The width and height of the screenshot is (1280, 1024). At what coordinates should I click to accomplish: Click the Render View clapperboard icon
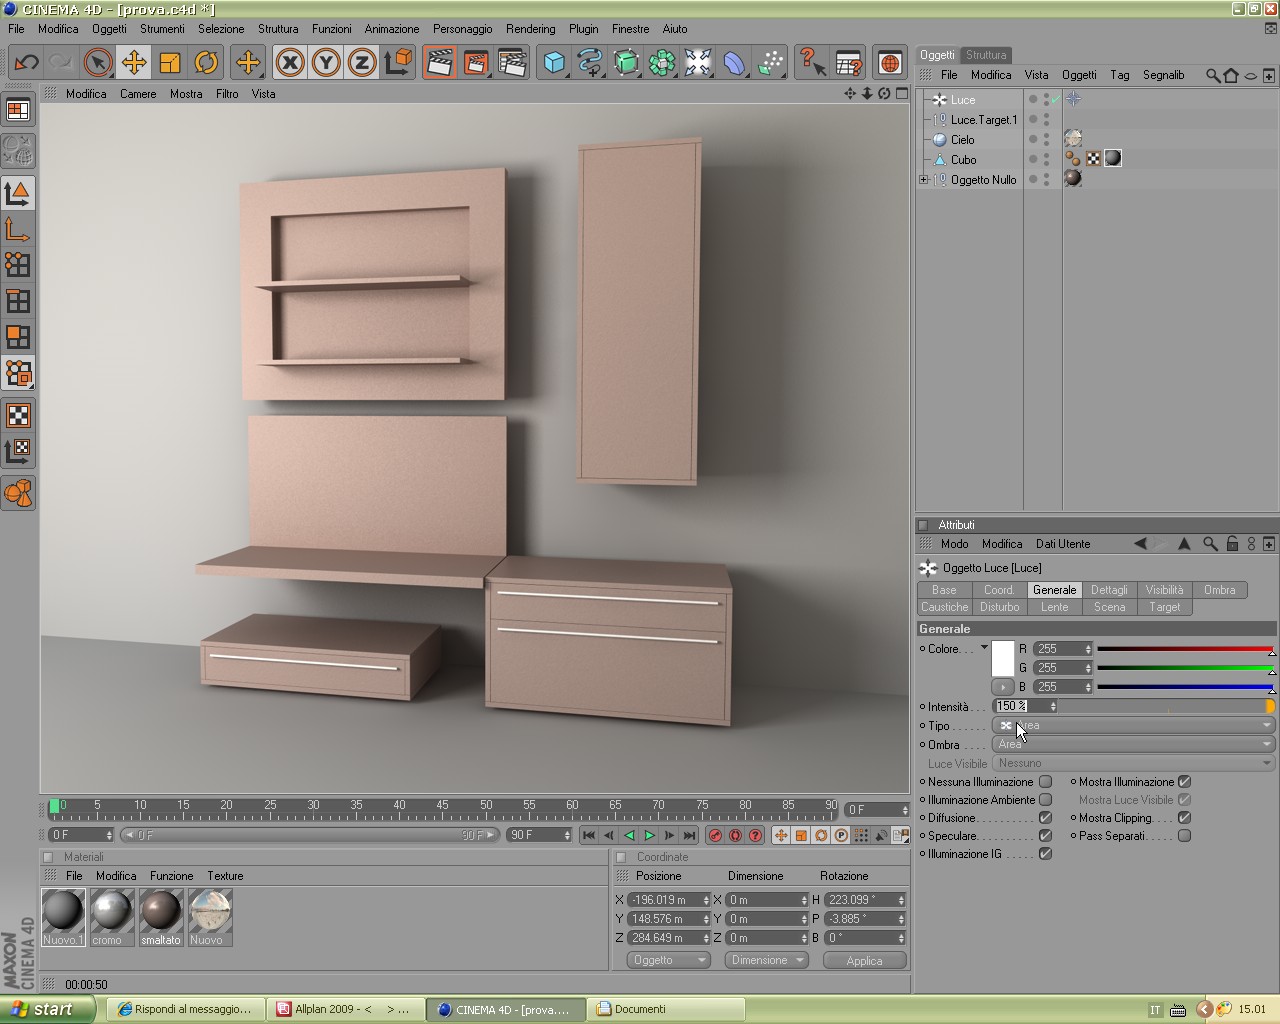(x=439, y=63)
